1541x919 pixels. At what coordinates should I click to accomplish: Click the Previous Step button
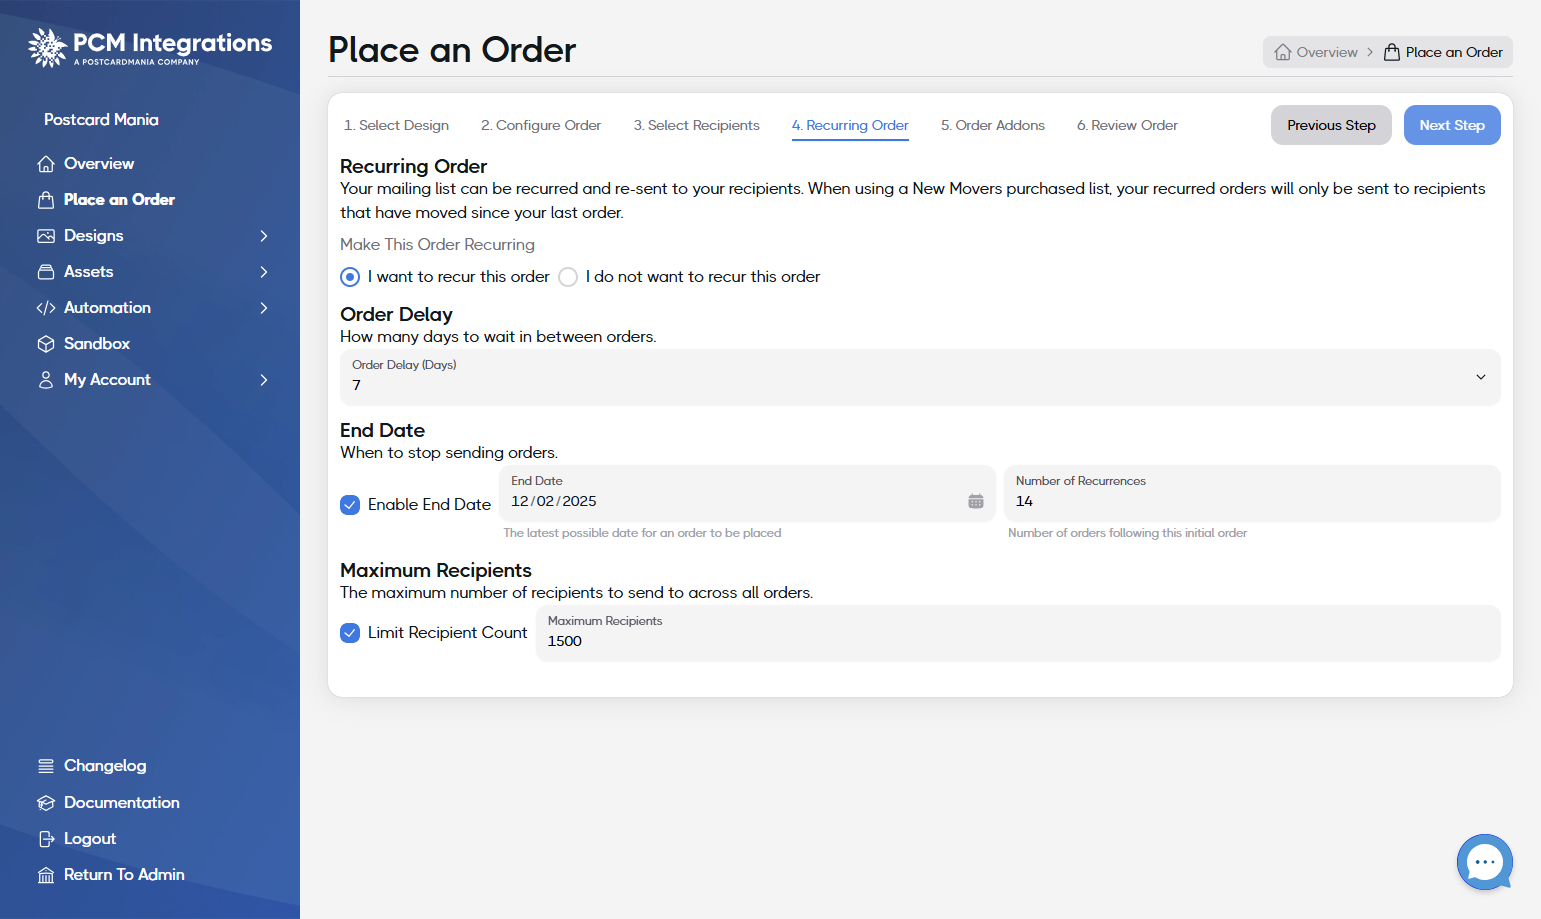tap(1331, 125)
